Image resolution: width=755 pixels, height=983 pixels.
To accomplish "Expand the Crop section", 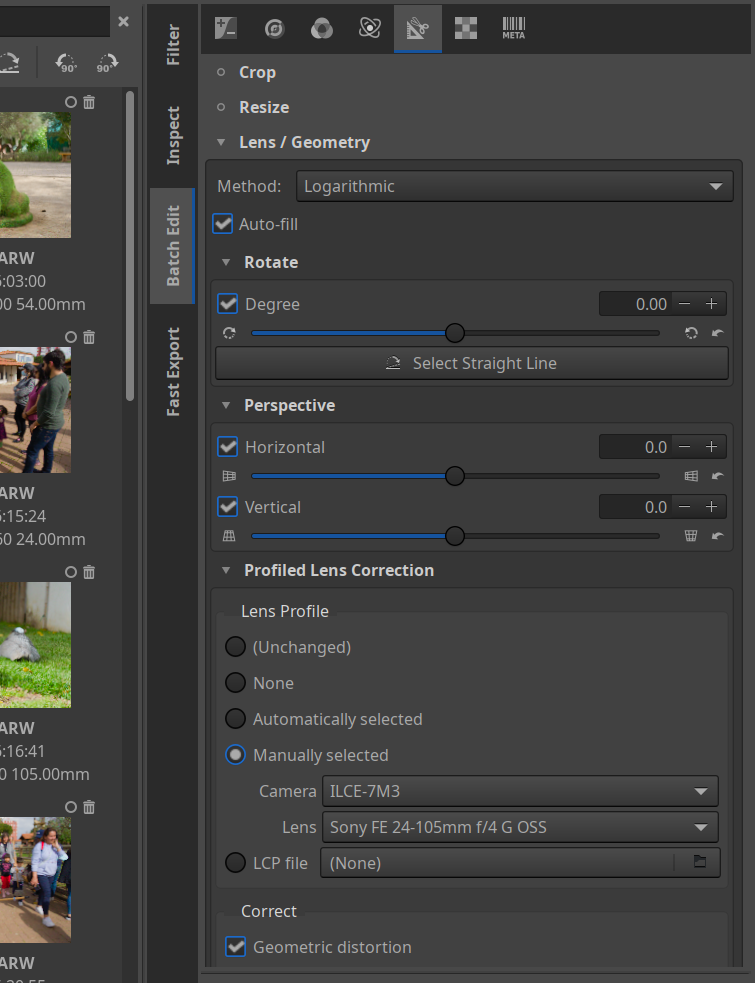I will (x=257, y=73).
